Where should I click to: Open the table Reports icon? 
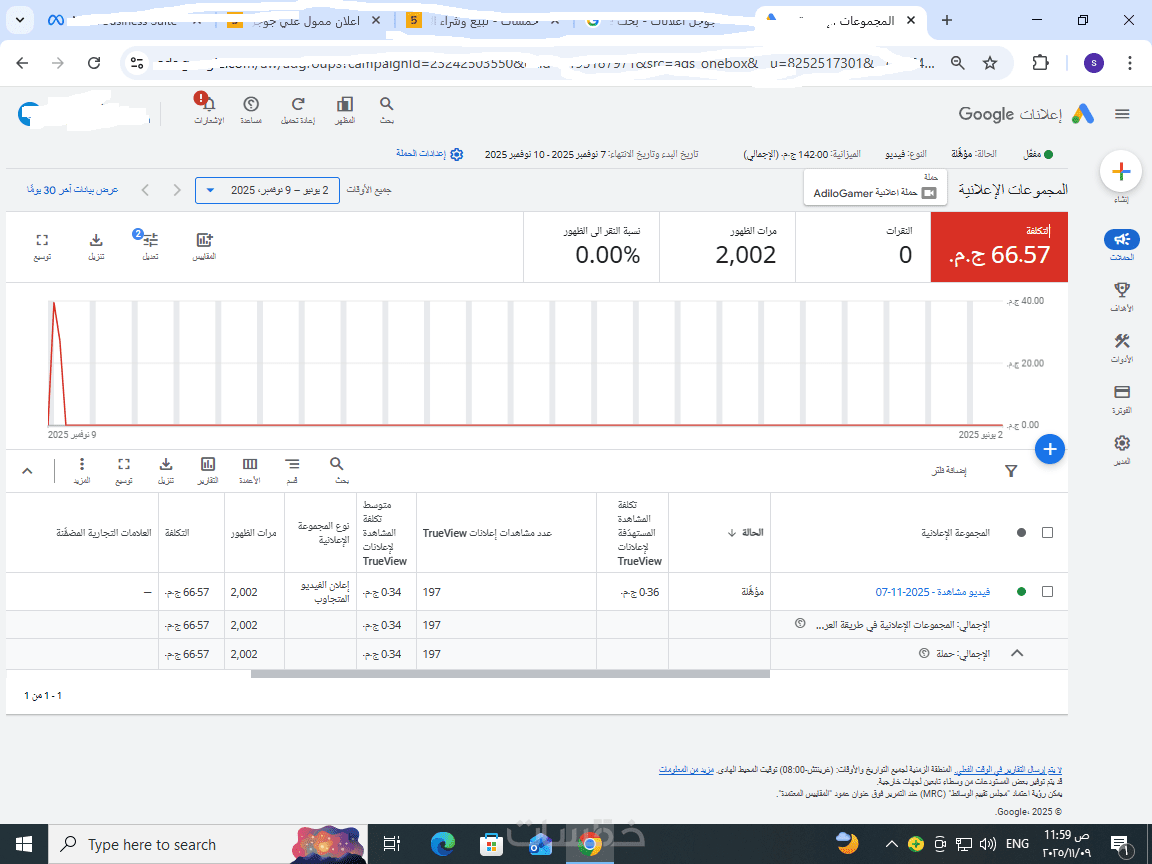[x=208, y=464]
